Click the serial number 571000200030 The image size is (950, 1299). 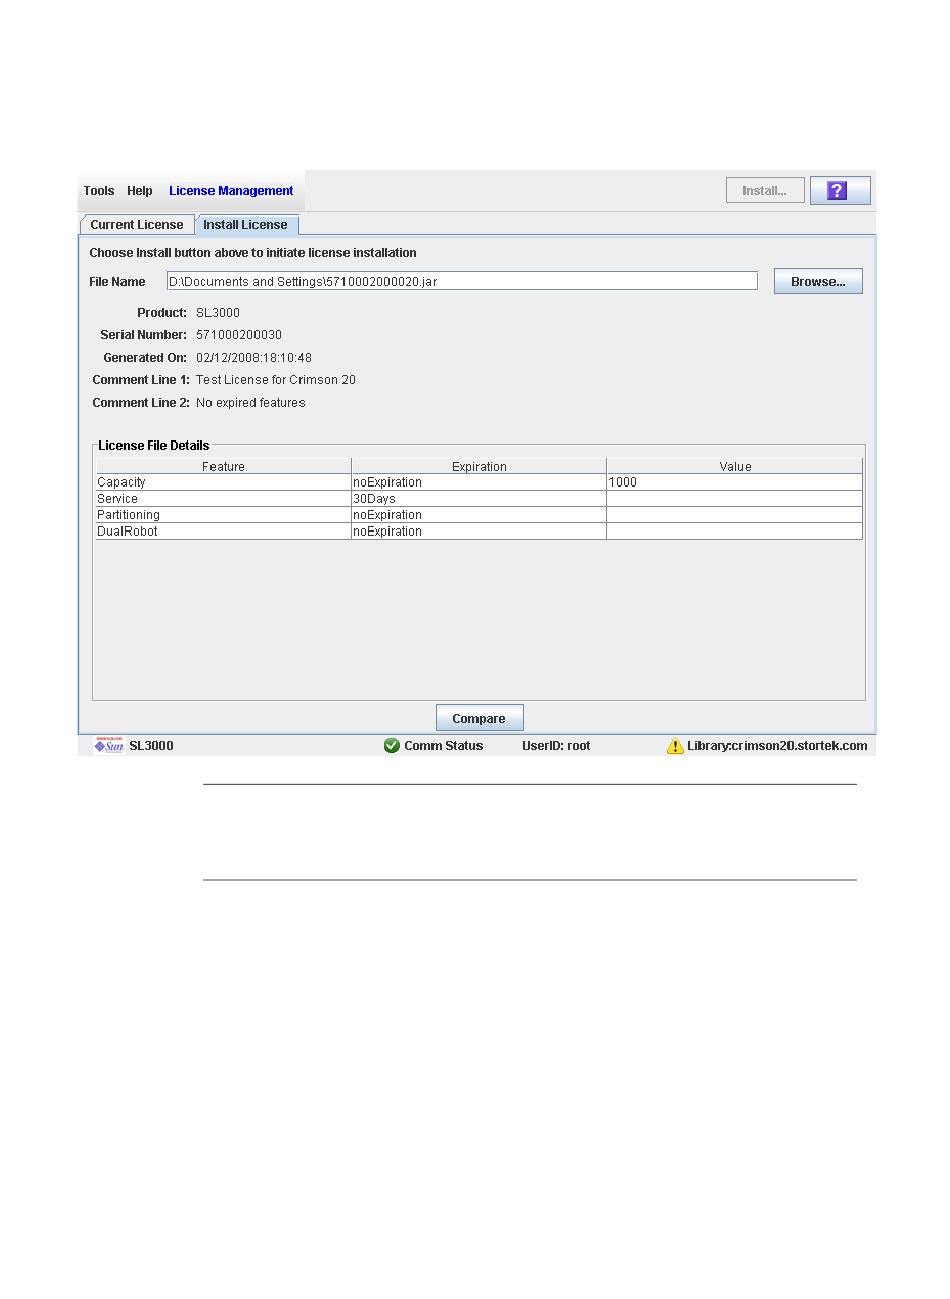(x=239, y=335)
